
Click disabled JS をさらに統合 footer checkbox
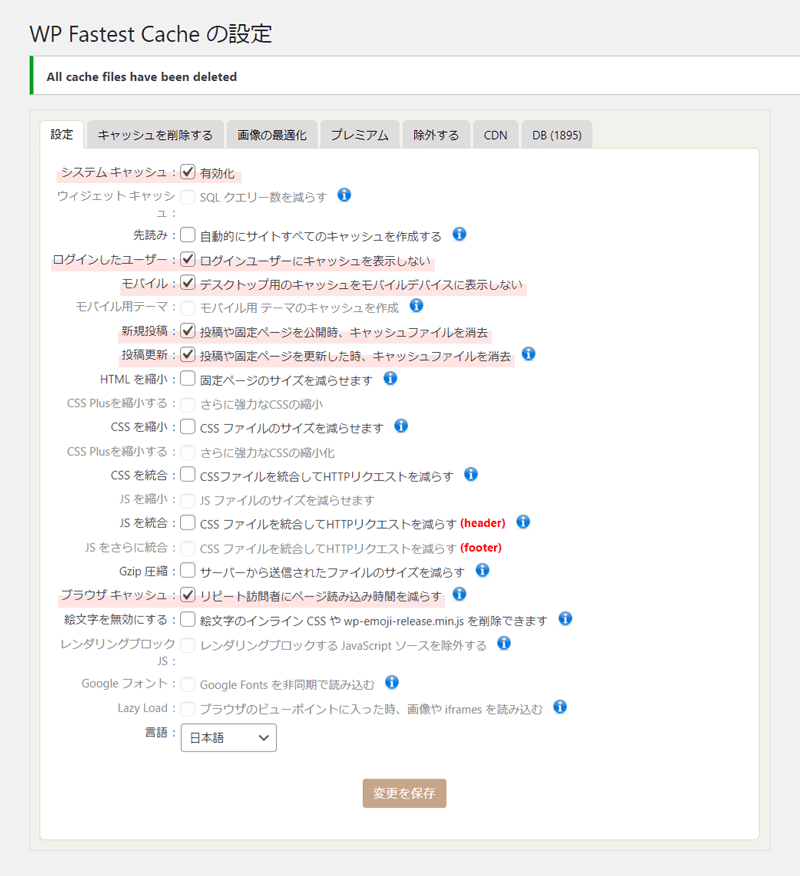pyautogui.click(x=188, y=548)
